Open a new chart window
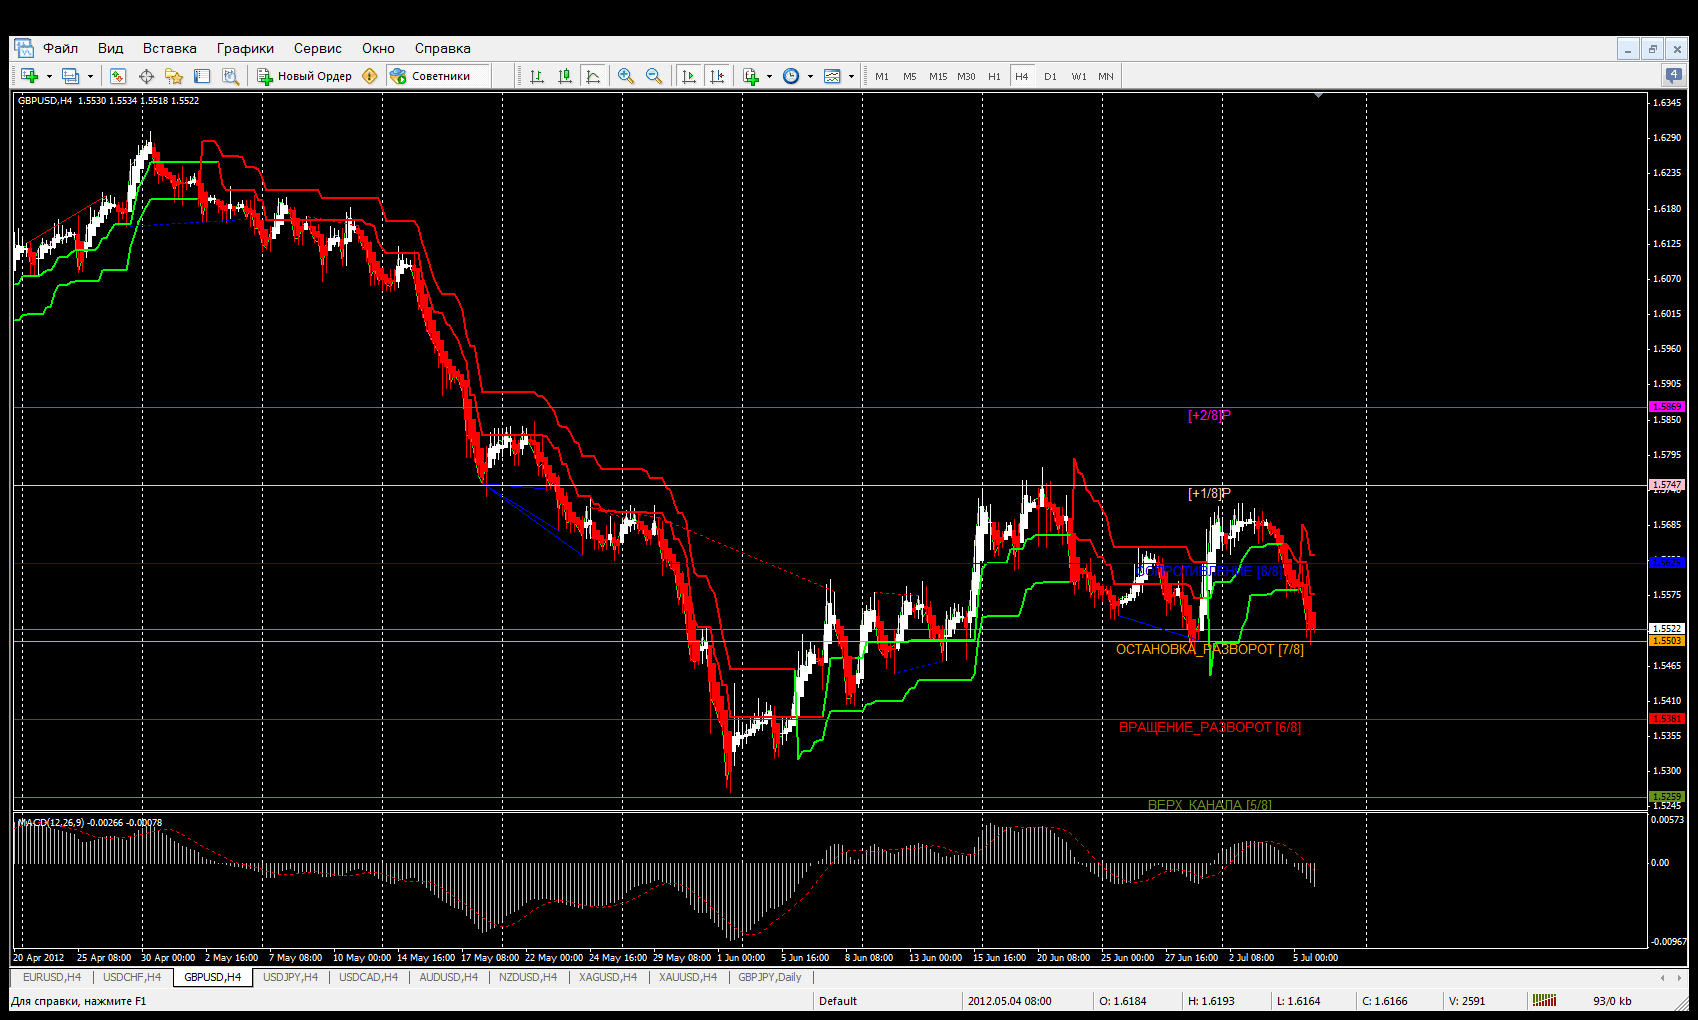This screenshot has height=1020, width=1698. 29,76
